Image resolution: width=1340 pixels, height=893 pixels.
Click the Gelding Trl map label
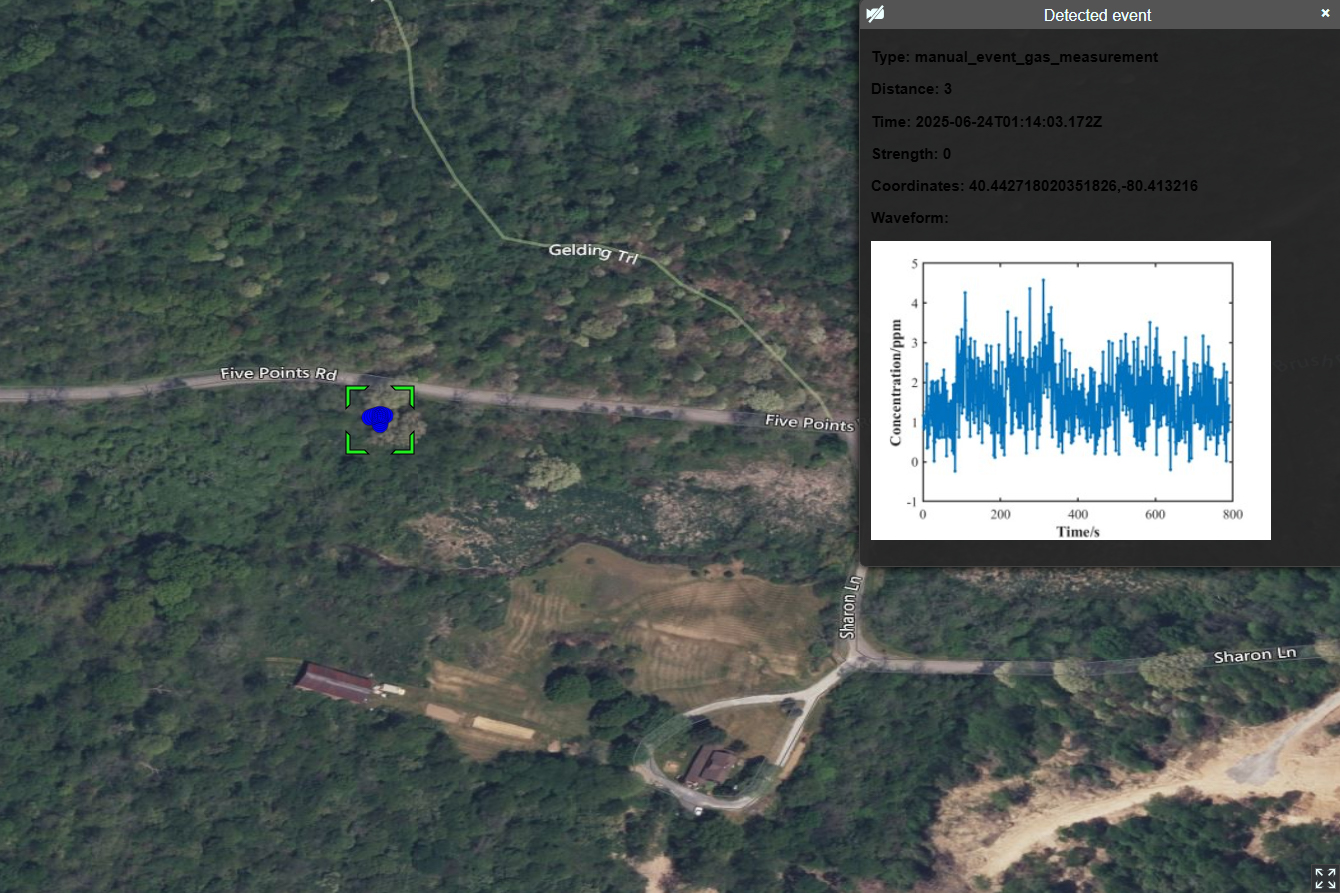coord(593,254)
